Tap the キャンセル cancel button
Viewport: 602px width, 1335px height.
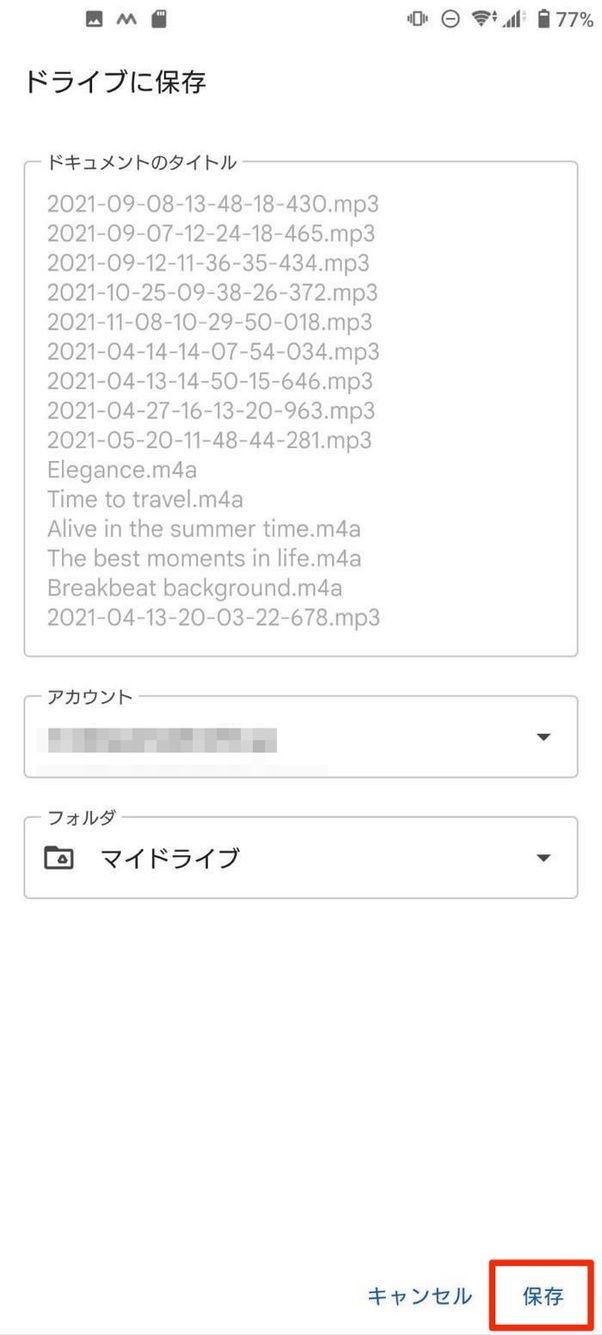(419, 1297)
